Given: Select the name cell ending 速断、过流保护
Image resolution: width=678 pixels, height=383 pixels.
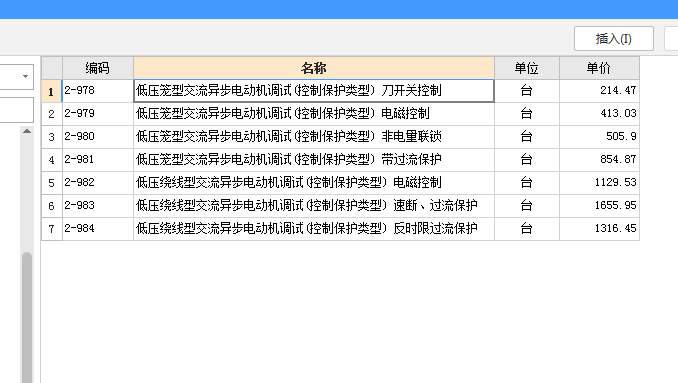Looking at the screenshot, I should 314,205.
